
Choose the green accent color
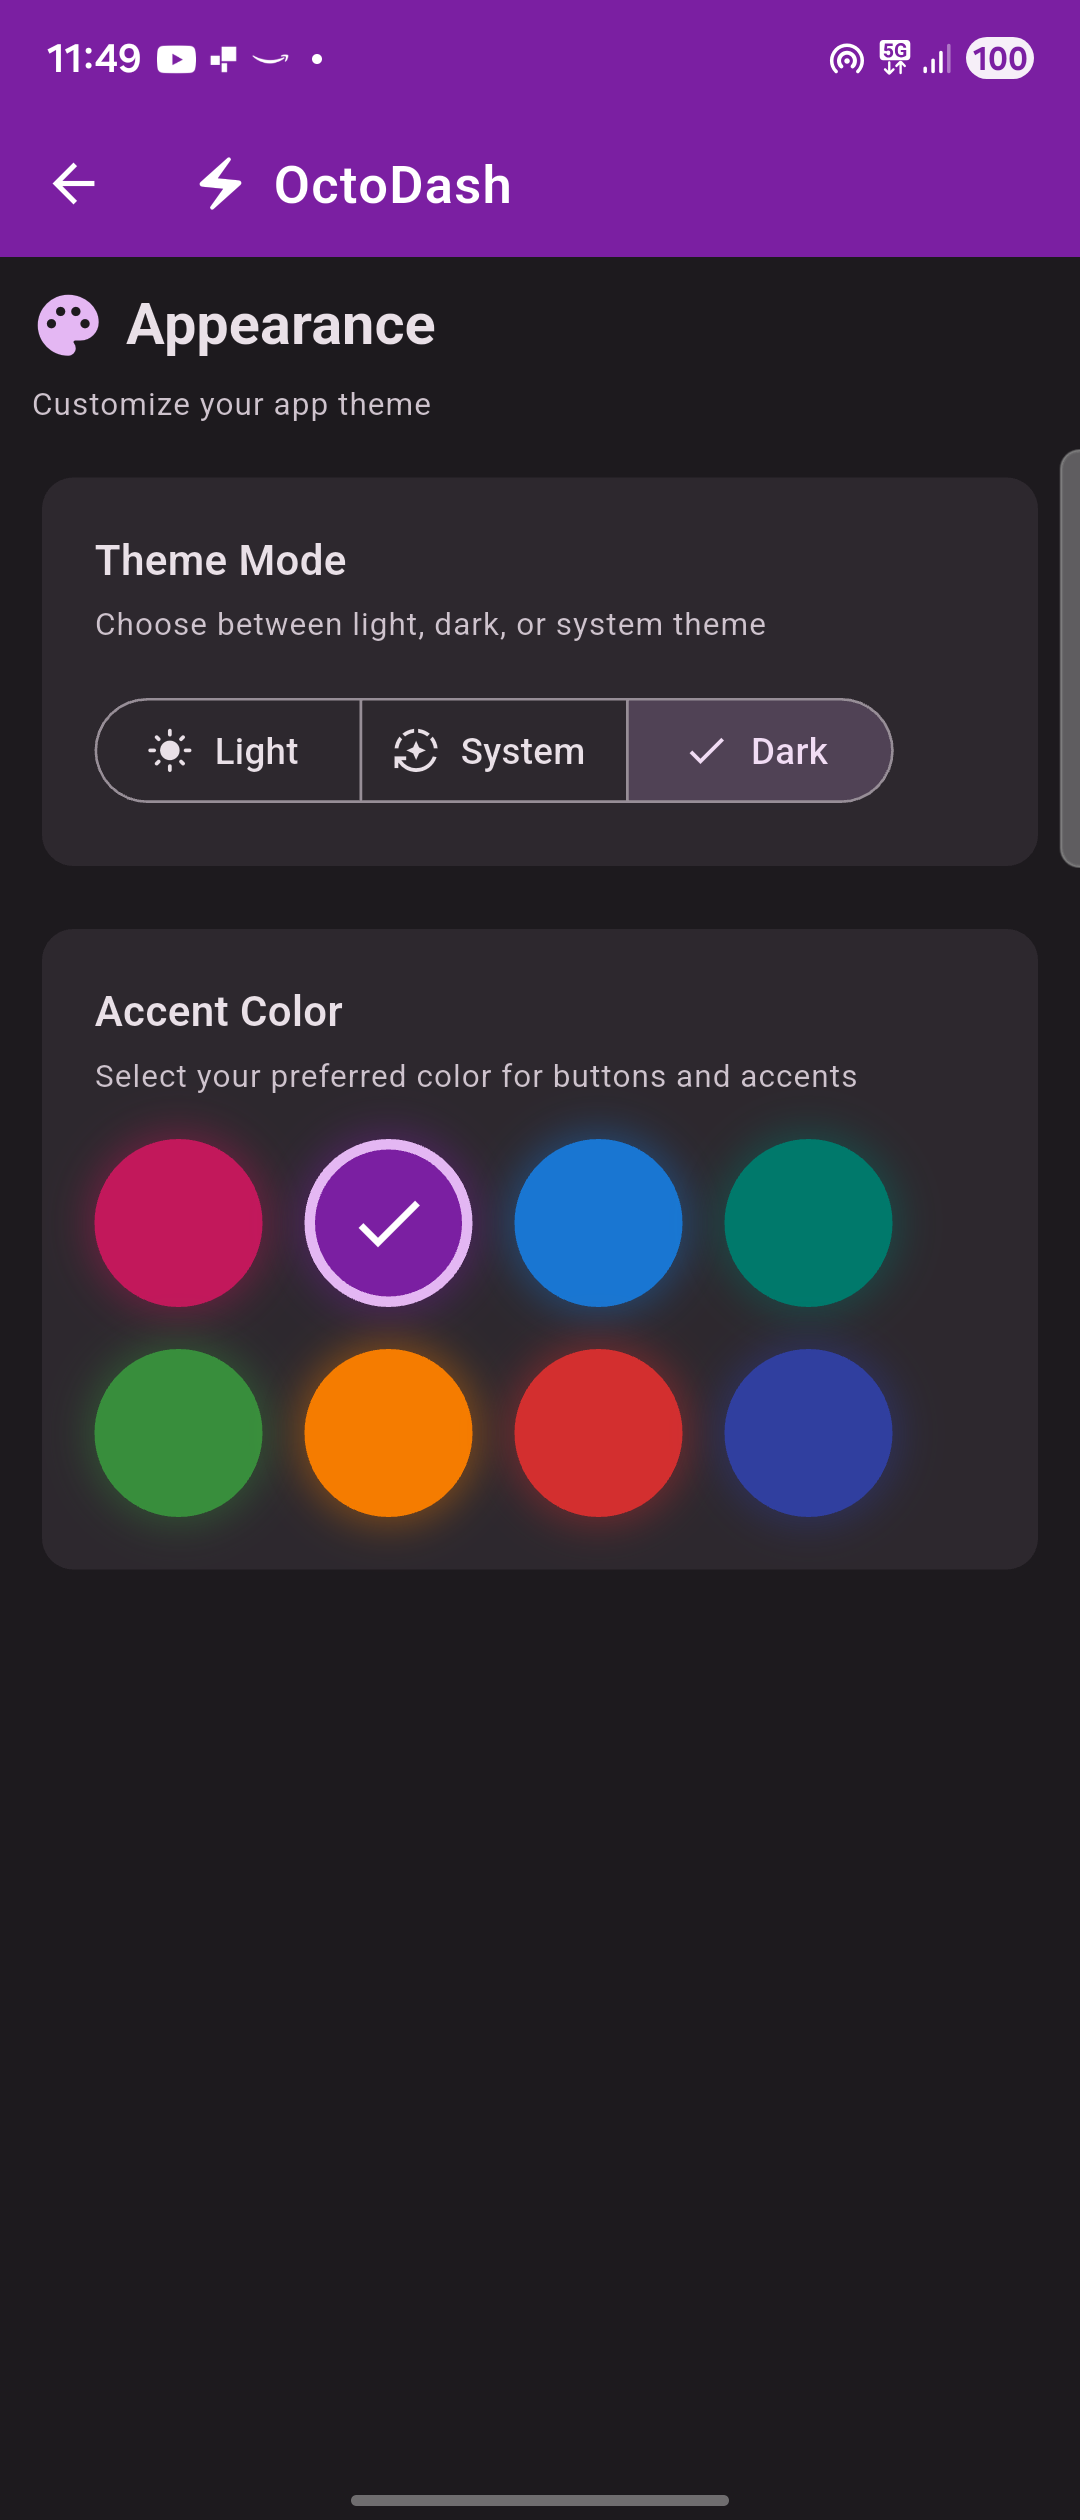(178, 1432)
